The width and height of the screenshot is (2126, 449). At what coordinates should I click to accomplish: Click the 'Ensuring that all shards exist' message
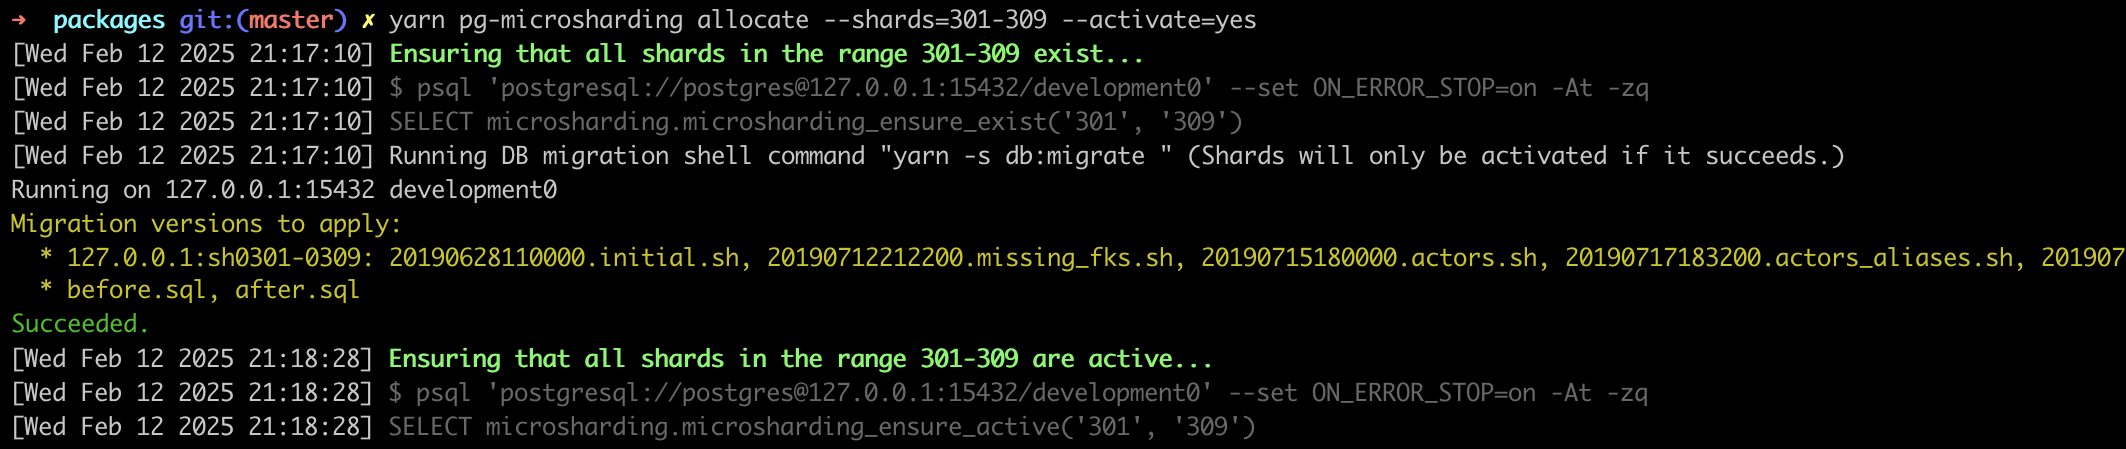click(766, 54)
